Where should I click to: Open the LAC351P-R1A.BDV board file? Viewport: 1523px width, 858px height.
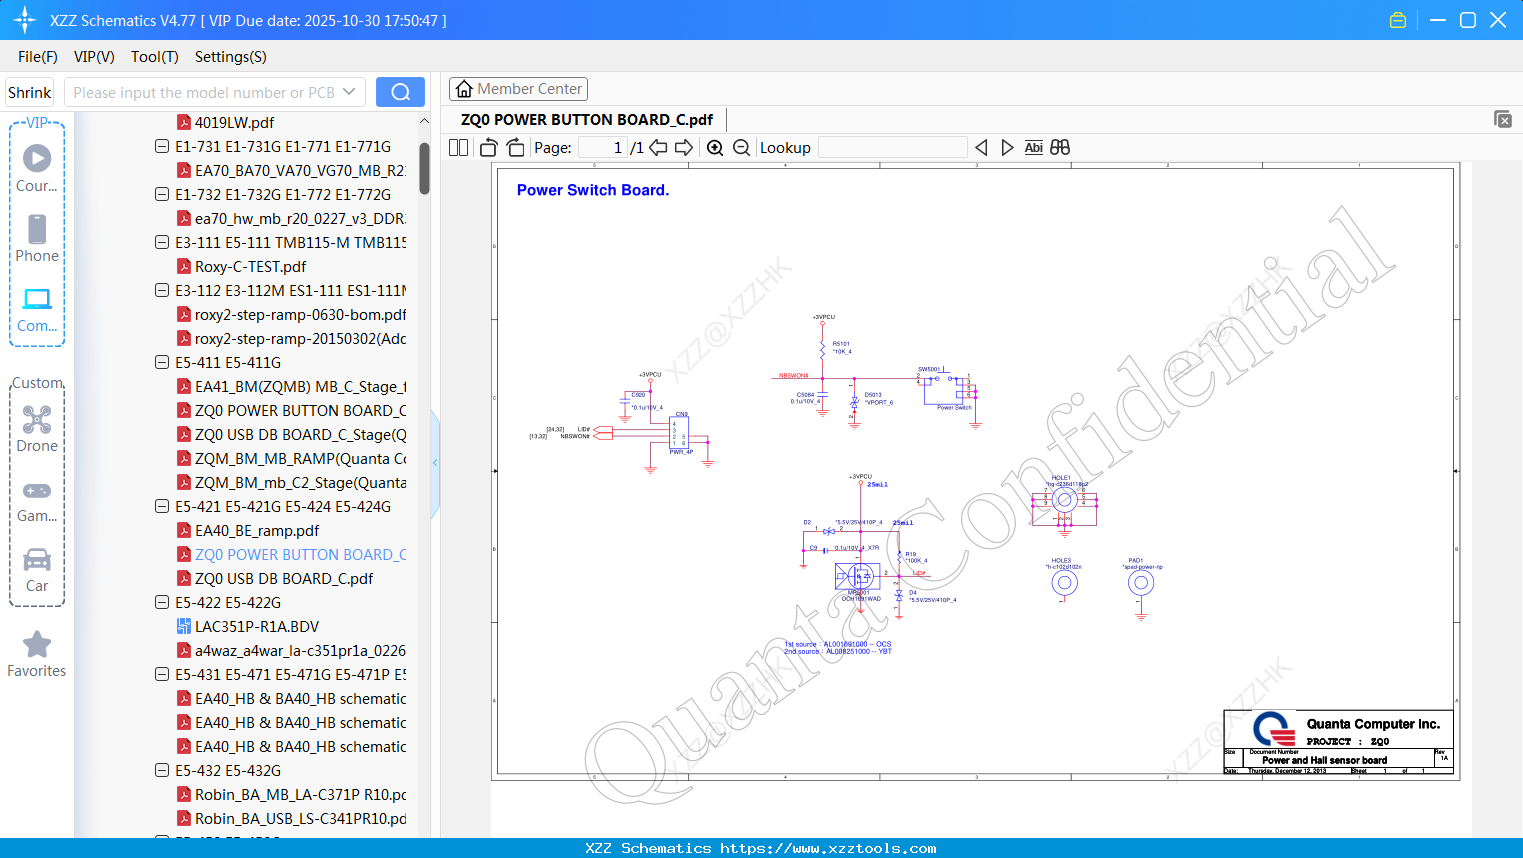coord(248,626)
